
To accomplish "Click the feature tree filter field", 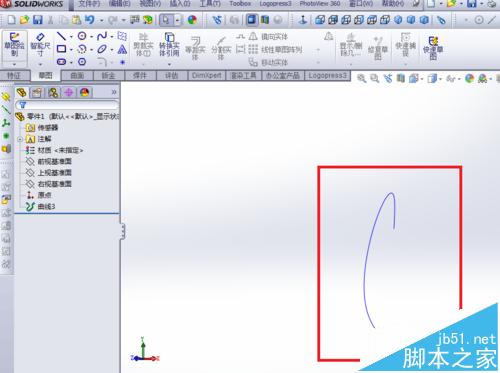I will [67, 105].
